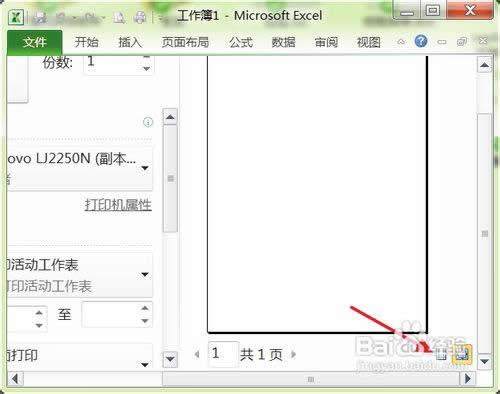This screenshot has height=394, width=500.
Task: Decrease copies with the 份数 down arrow
Action: tap(146, 69)
